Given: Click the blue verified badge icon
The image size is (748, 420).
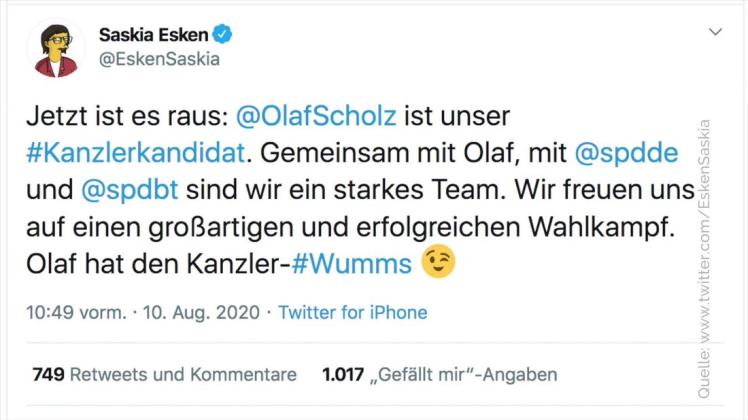Looking at the screenshot, I should click(x=223, y=34).
